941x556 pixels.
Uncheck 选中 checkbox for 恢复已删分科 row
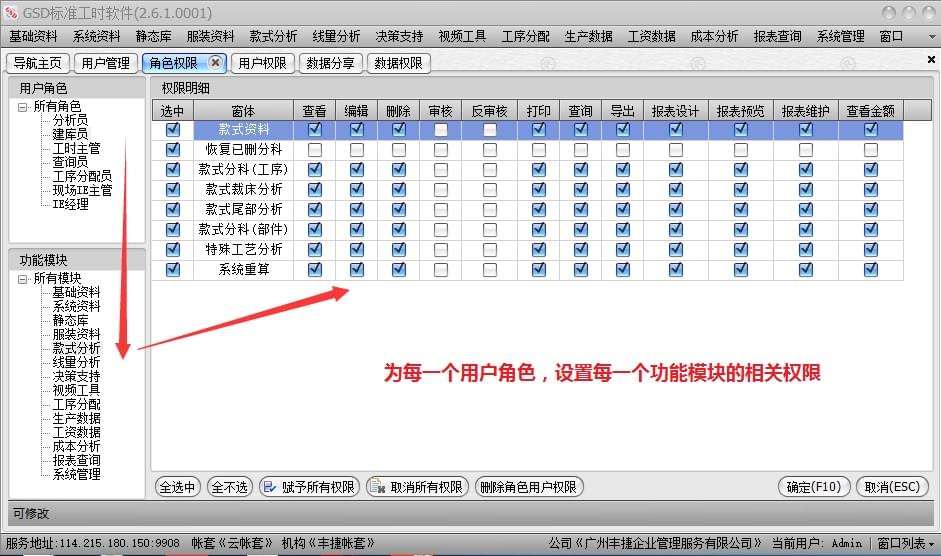[172, 150]
